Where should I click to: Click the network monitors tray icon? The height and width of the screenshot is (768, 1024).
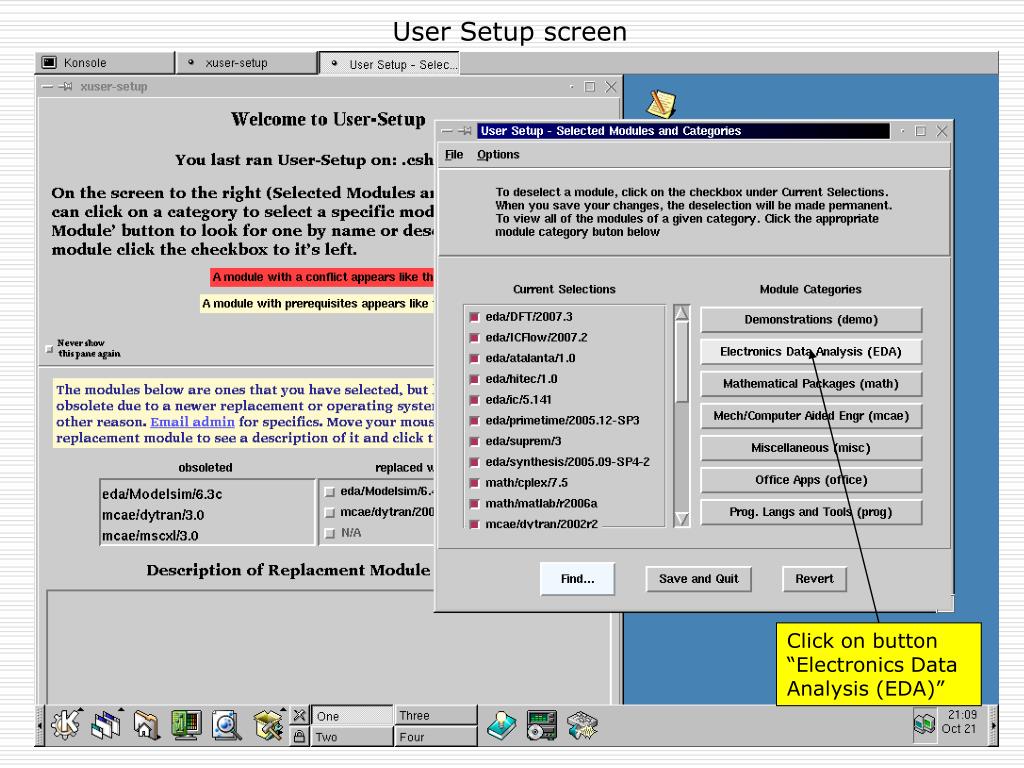click(924, 724)
